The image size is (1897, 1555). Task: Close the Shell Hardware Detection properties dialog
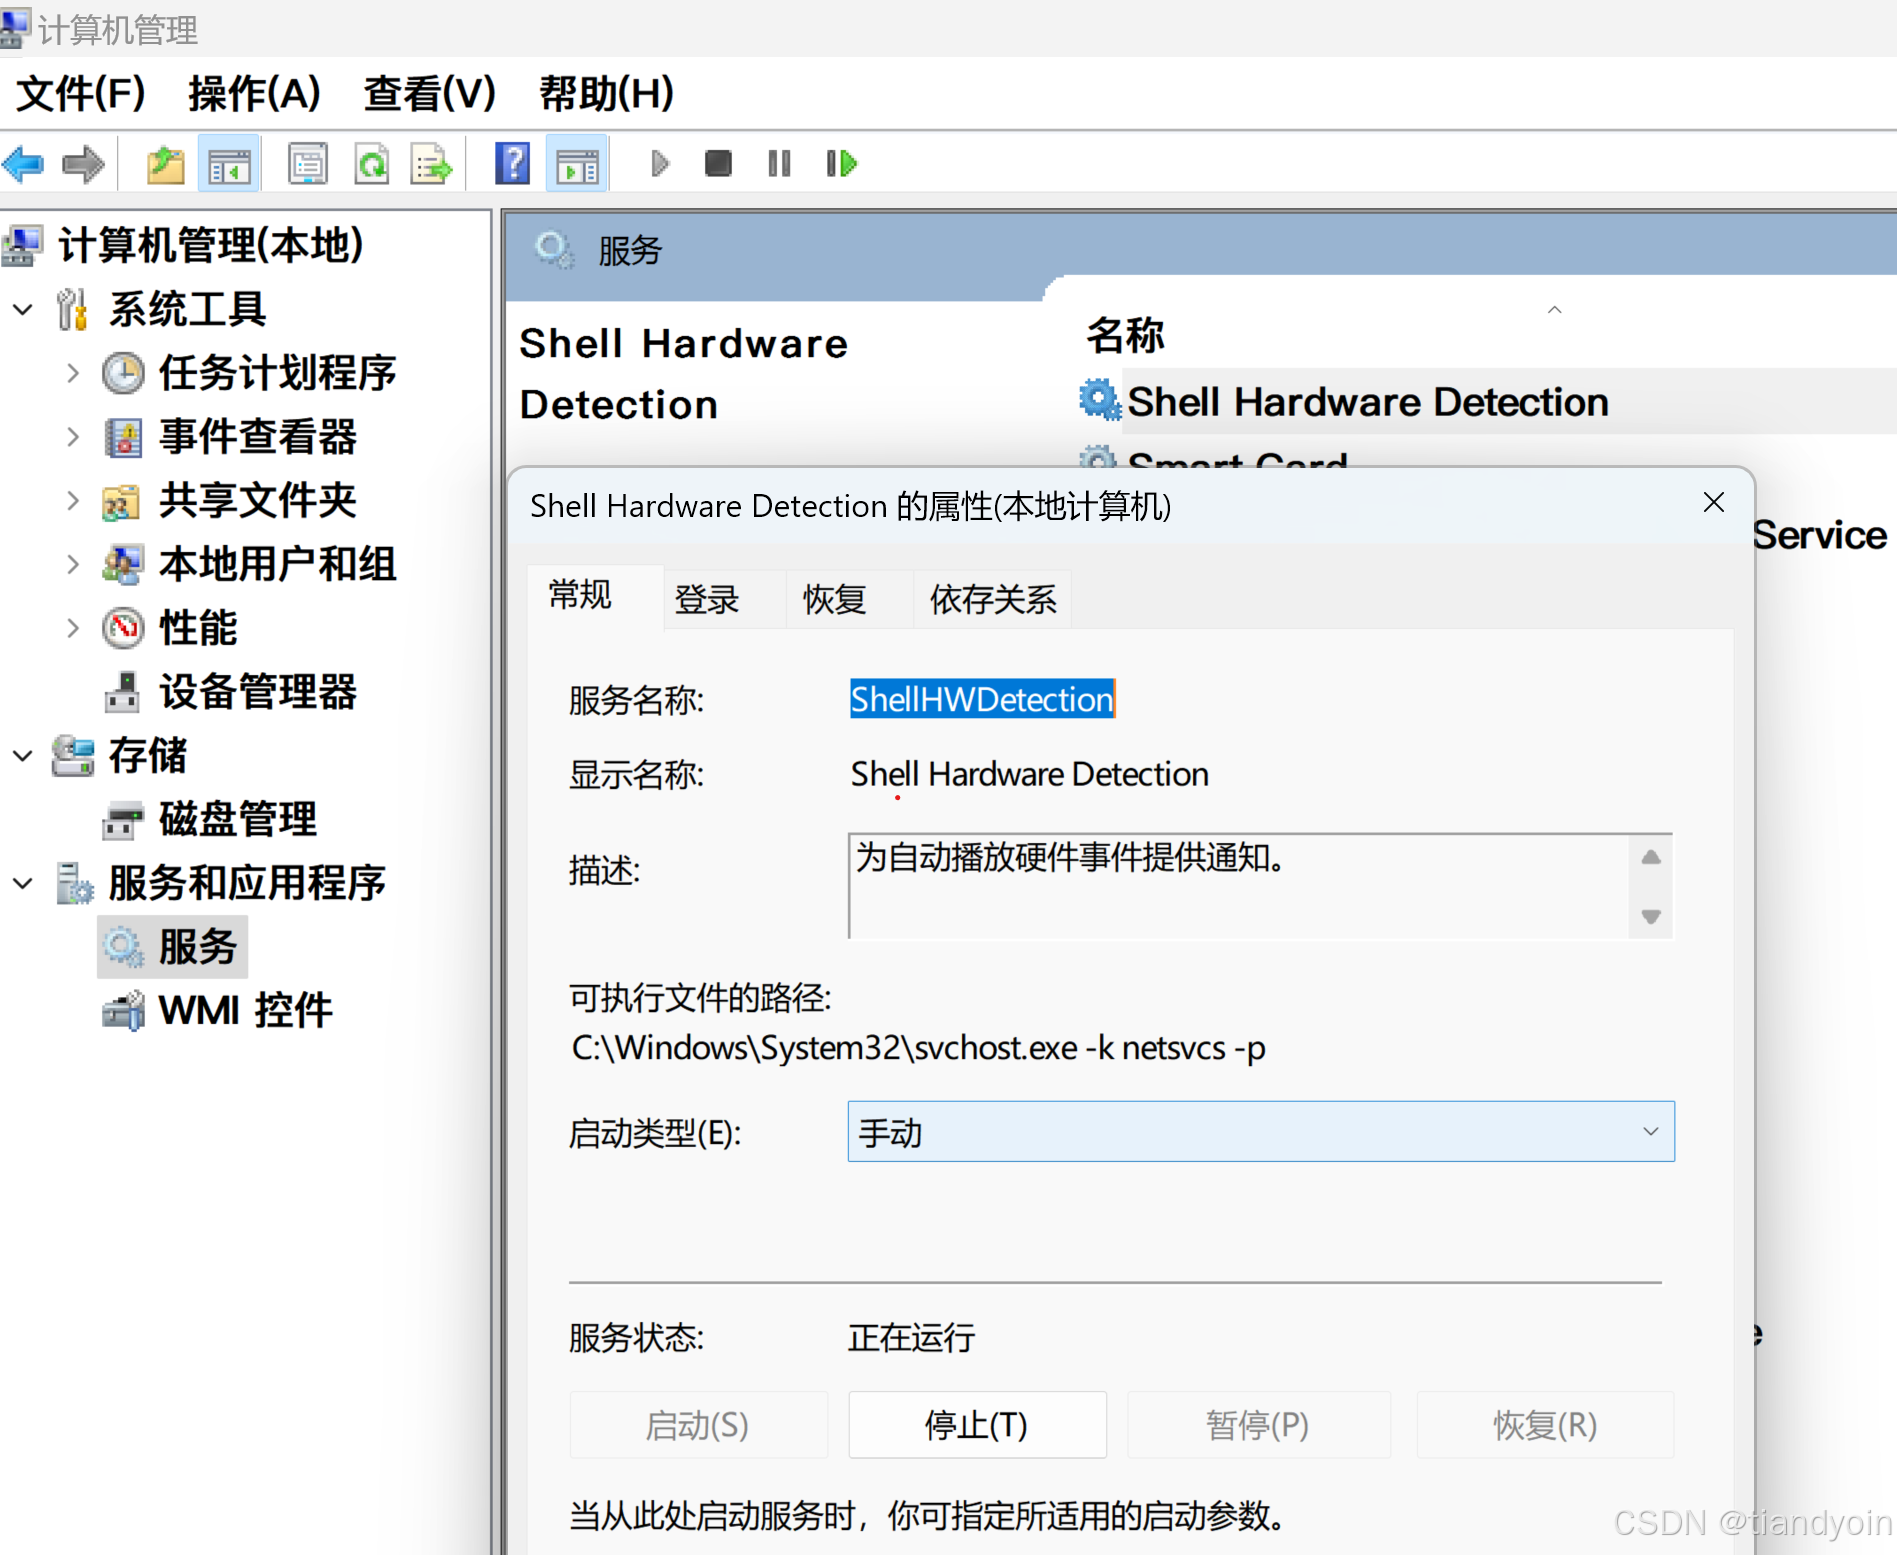1714,503
